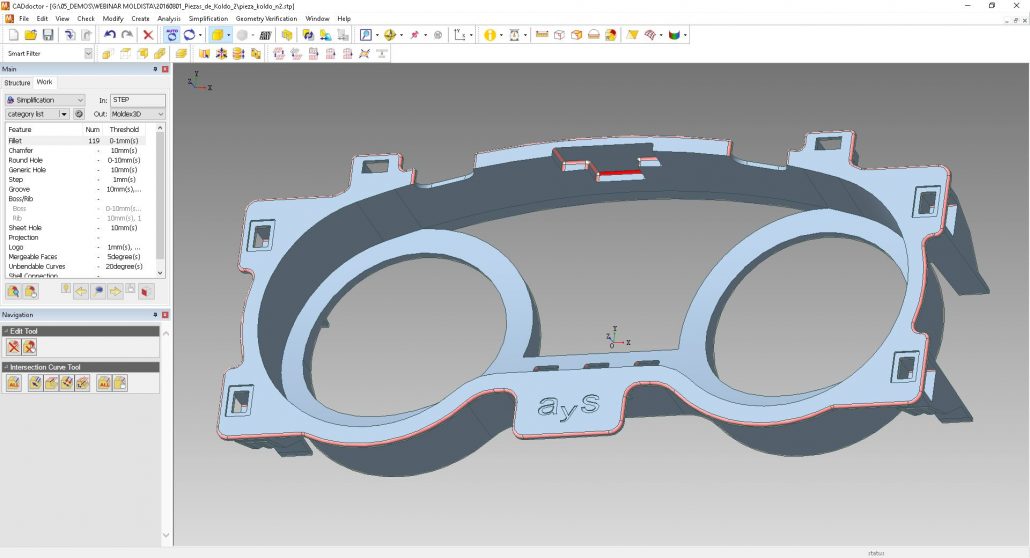Toggle the yellow shaded display mode button
The width and height of the screenshot is (1030, 558).
[216, 35]
